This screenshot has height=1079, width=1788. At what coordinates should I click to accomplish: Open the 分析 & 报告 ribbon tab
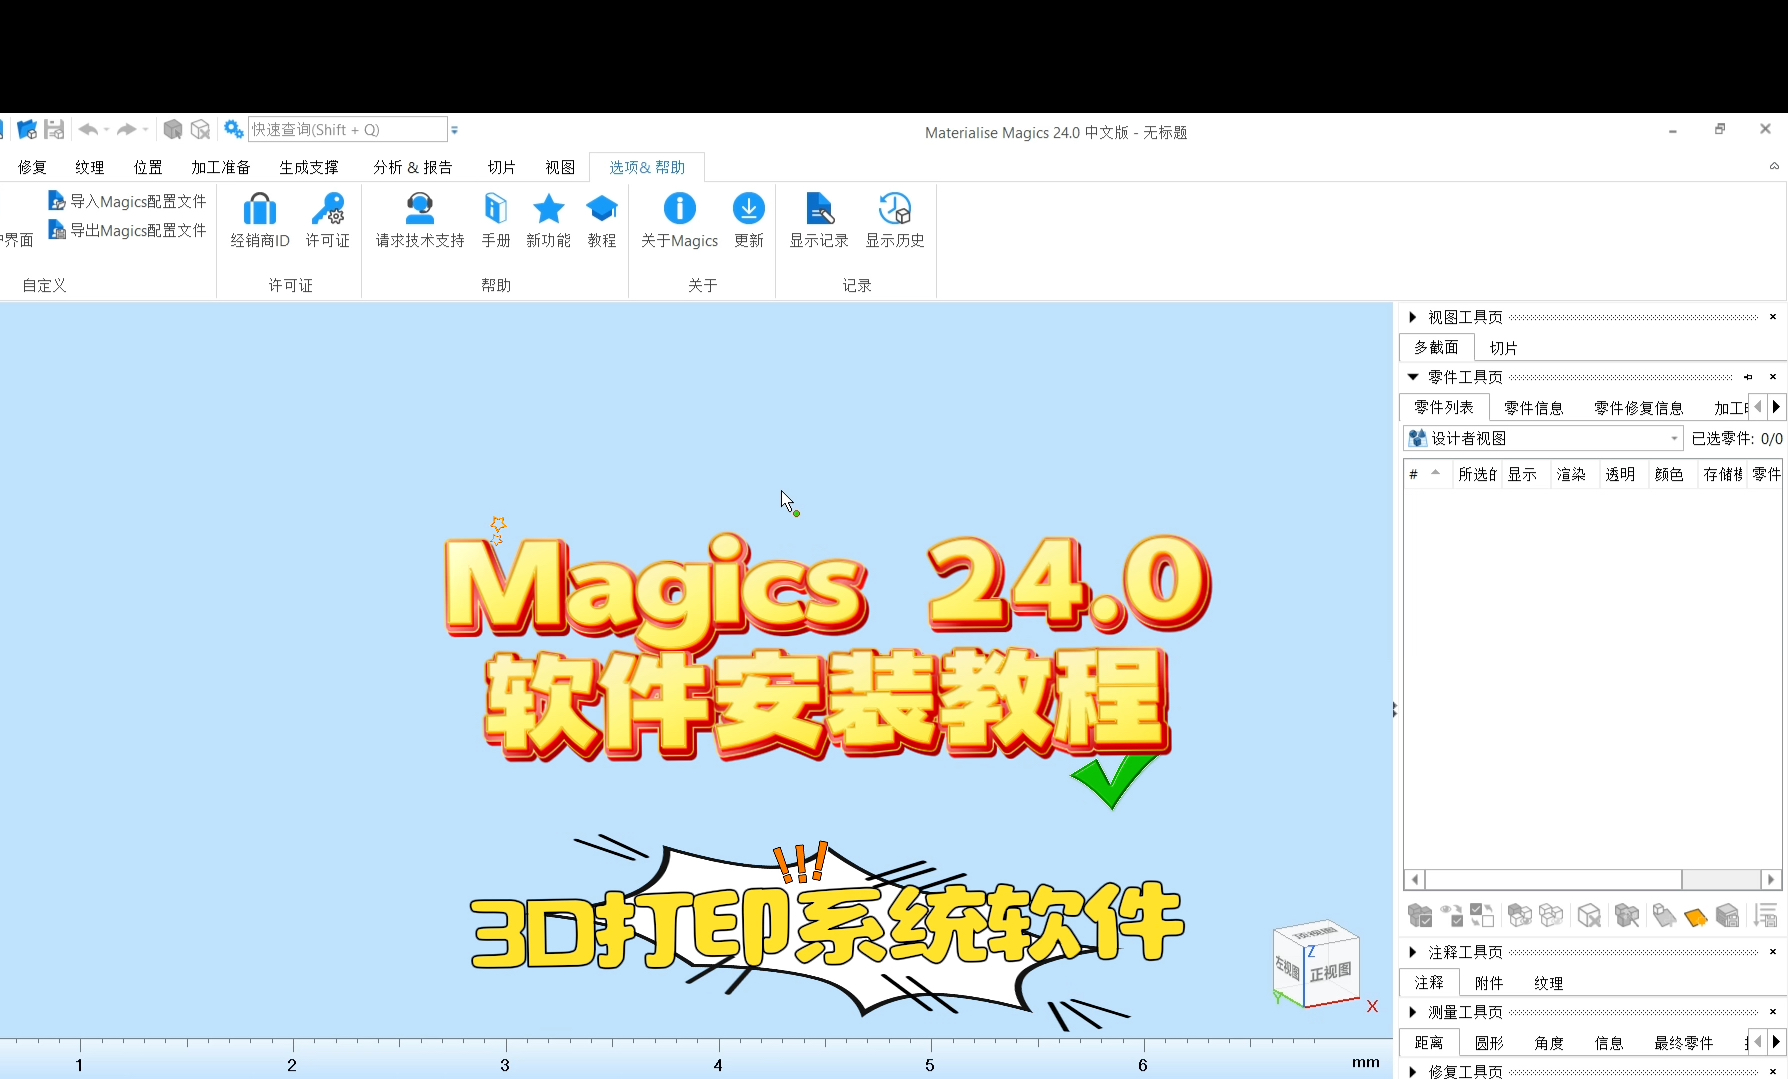413,167
